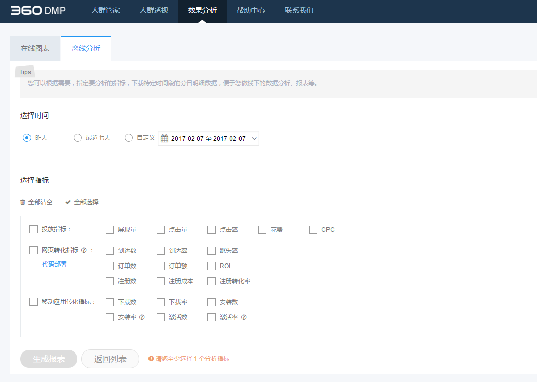This screenshot has height=382, width=537.
Task: Click the trash icon to clear all metrics
Action: tap(23, 202)
